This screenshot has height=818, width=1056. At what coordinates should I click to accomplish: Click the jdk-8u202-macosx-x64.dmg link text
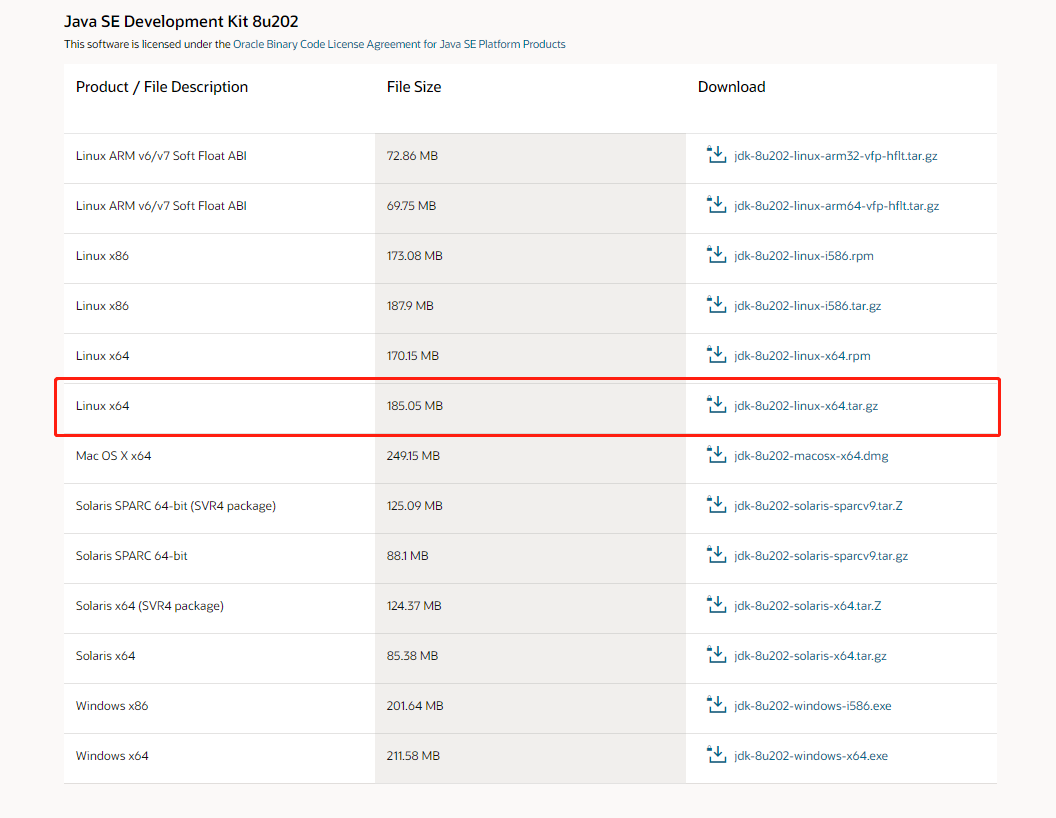tap(810, 456)
